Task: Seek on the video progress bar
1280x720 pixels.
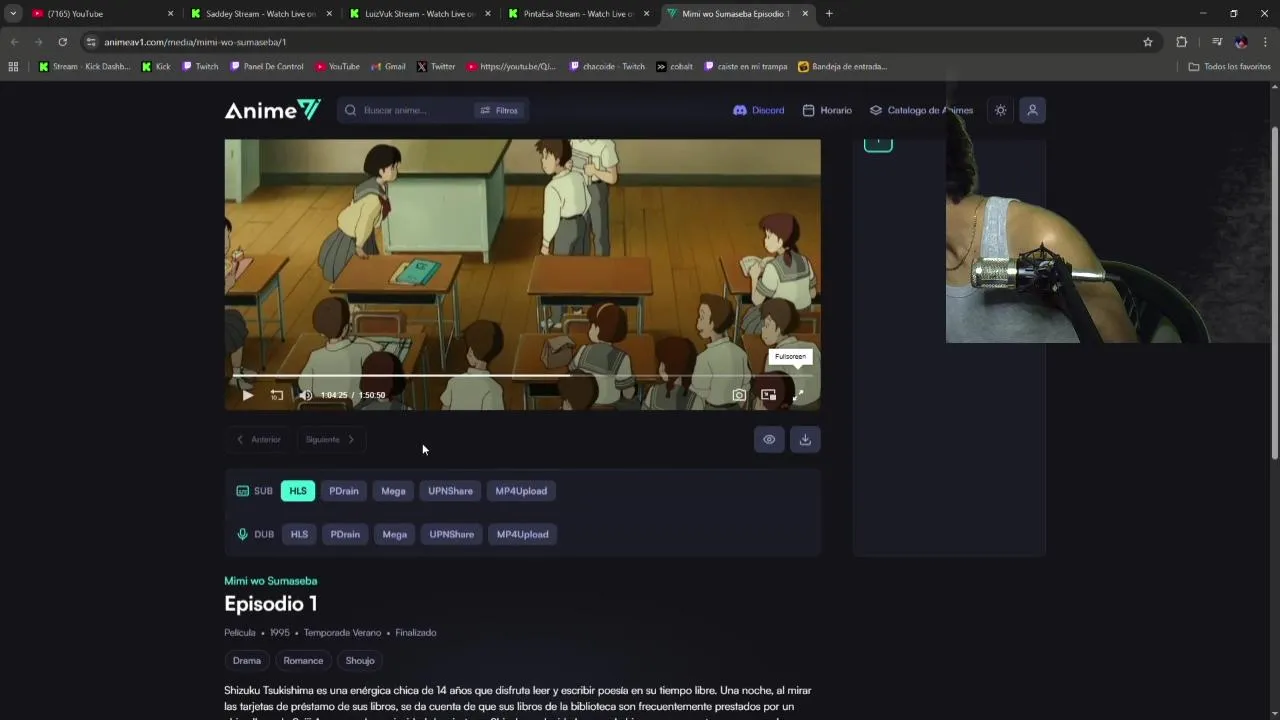Action: (x=521, y=376)
